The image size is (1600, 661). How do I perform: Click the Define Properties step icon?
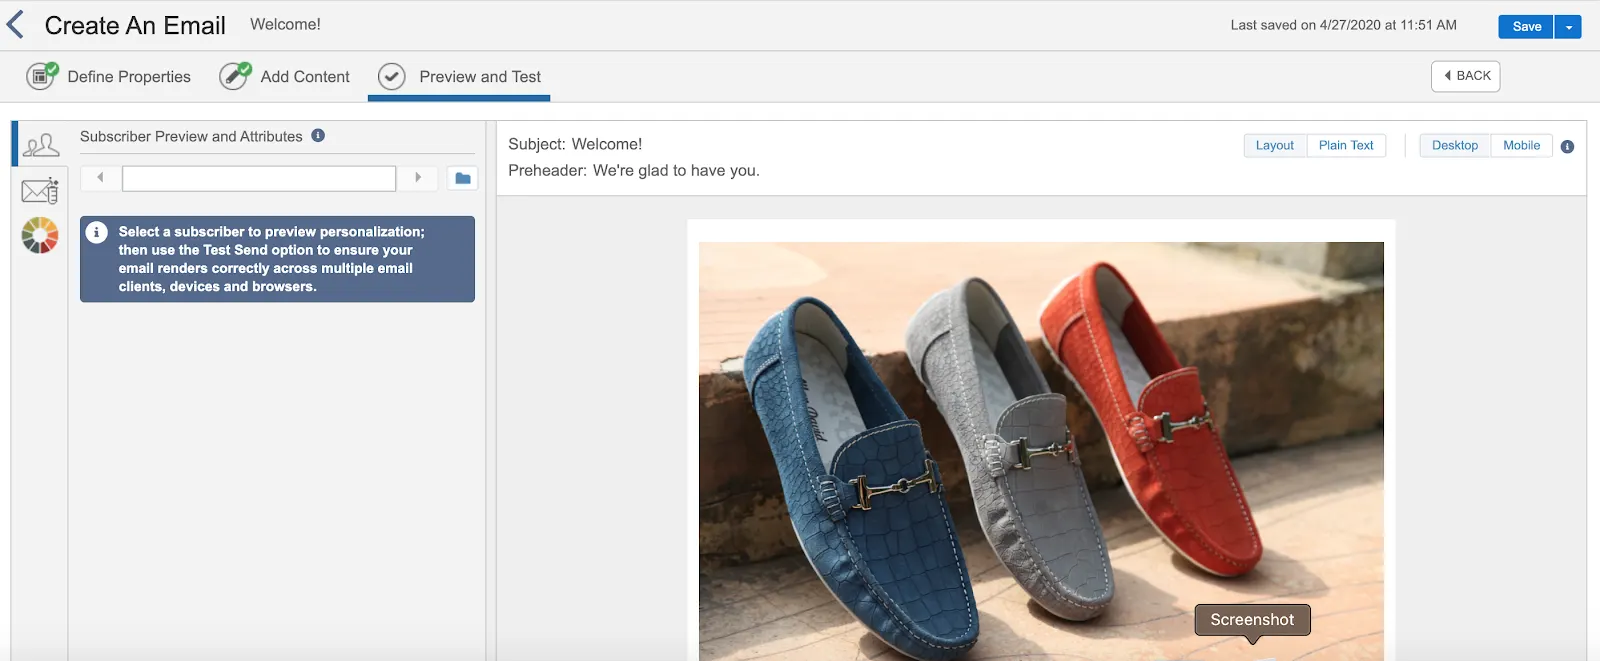point(41,76)
